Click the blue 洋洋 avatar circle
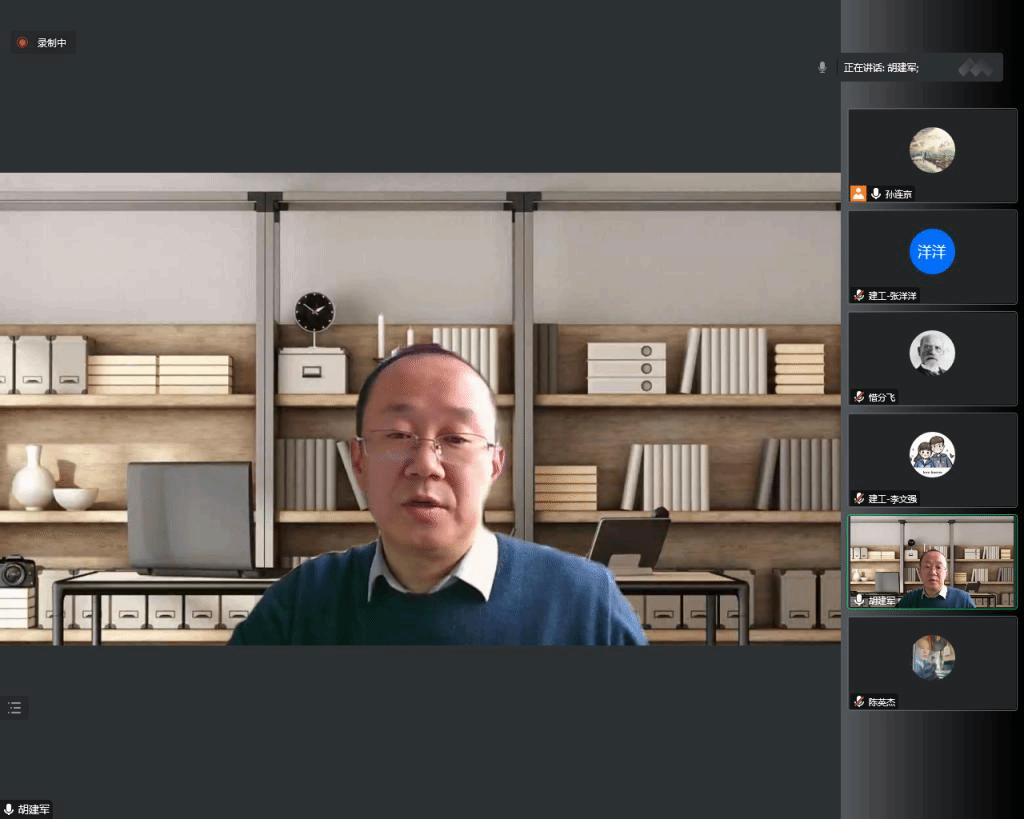The height and width of the screenshot is (819, 1024). [x=932, y=251]
